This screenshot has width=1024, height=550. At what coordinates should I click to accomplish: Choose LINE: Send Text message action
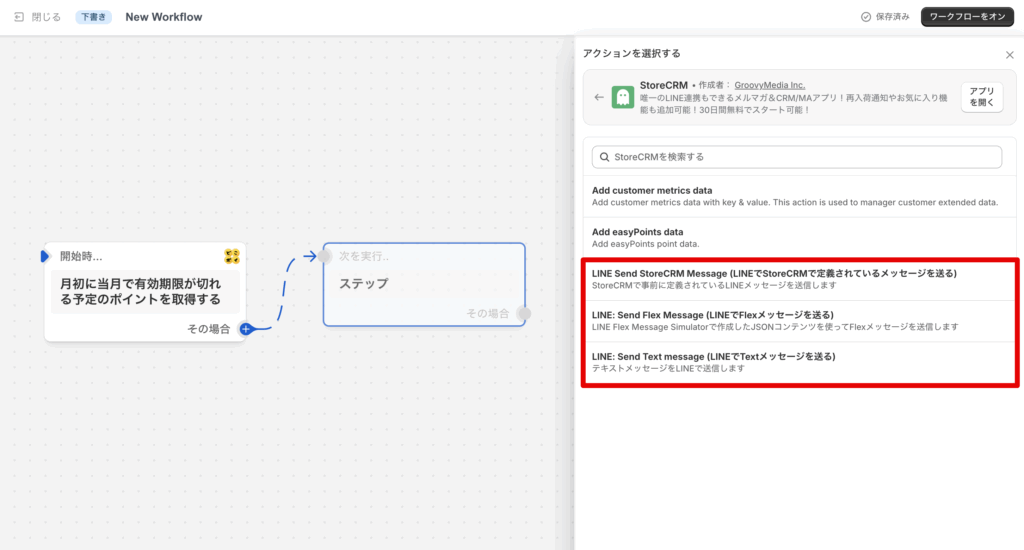pos(798,362)
